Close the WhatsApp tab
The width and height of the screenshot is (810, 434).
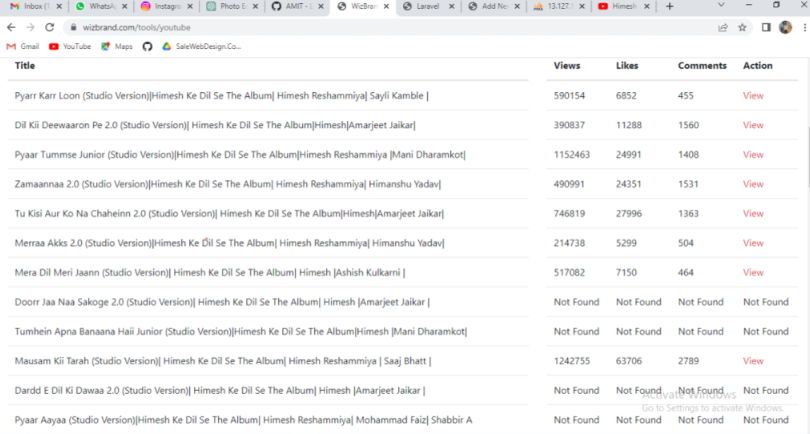click(x=124, y=6)
